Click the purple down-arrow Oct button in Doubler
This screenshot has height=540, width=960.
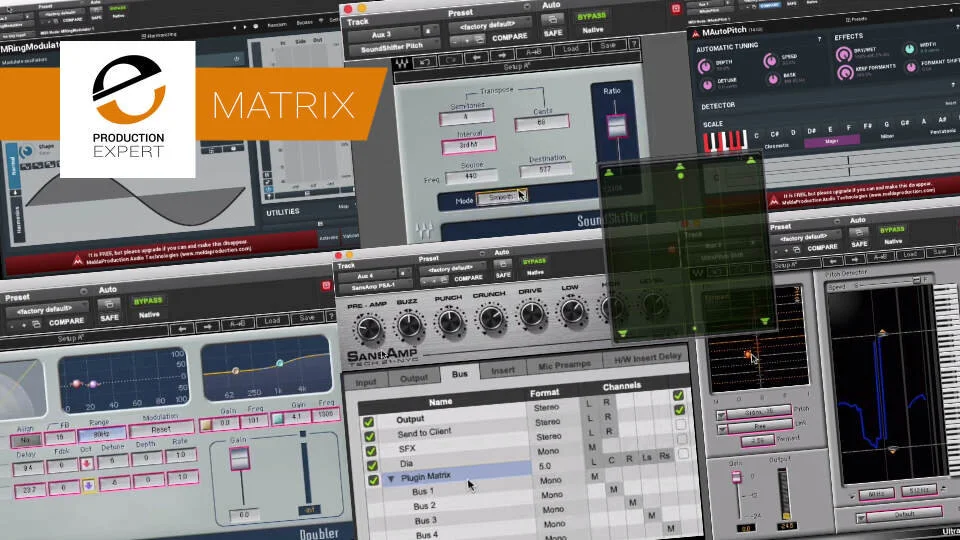(x=88, y=486)
